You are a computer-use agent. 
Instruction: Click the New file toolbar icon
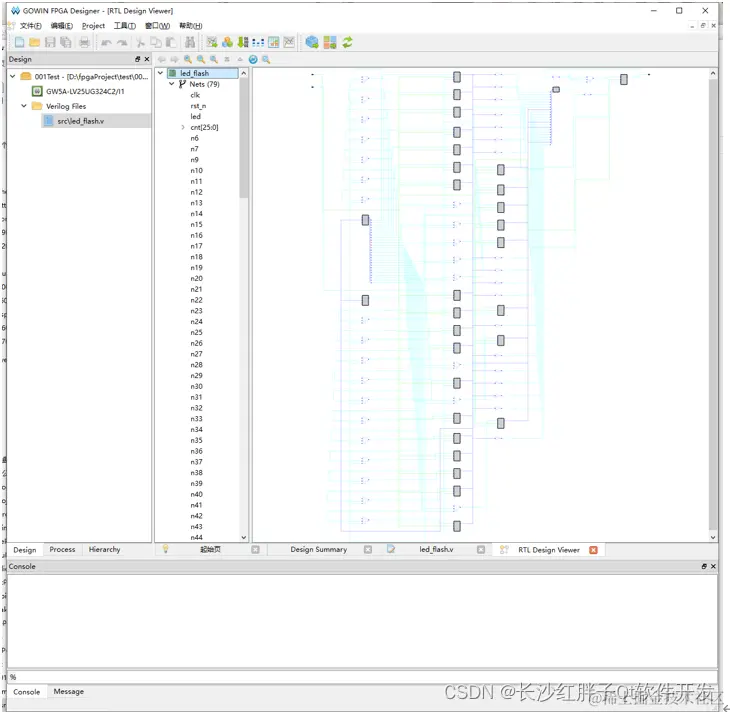(20, 42)
